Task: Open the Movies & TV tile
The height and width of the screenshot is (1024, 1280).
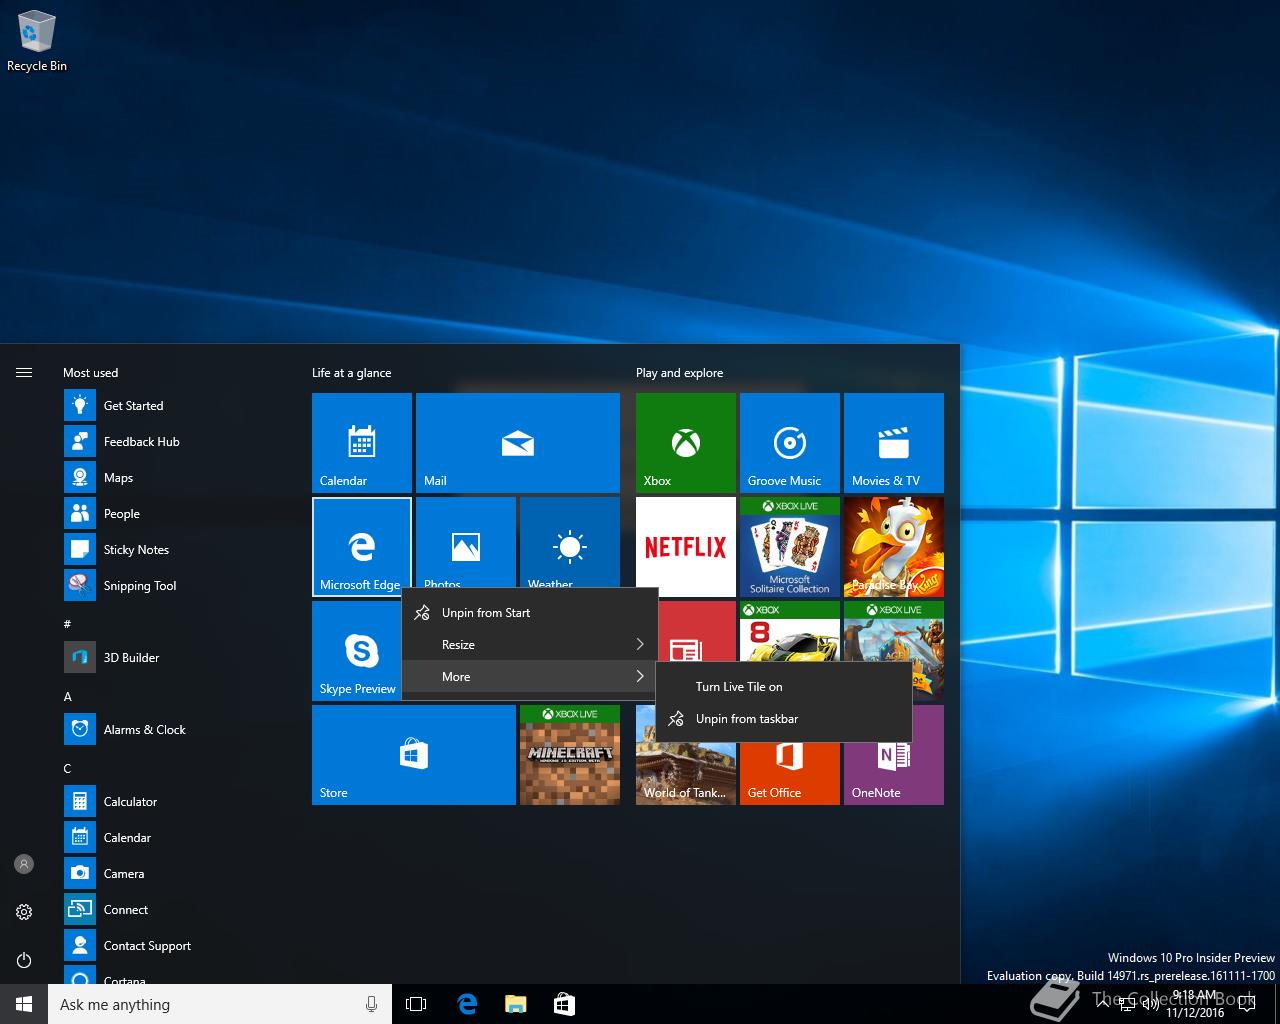Action: click(x=894, y=443)
